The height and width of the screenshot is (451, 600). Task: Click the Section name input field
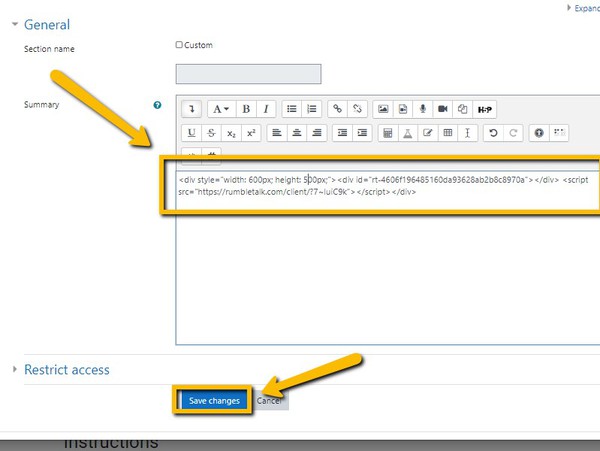click(x=248, y=74)
